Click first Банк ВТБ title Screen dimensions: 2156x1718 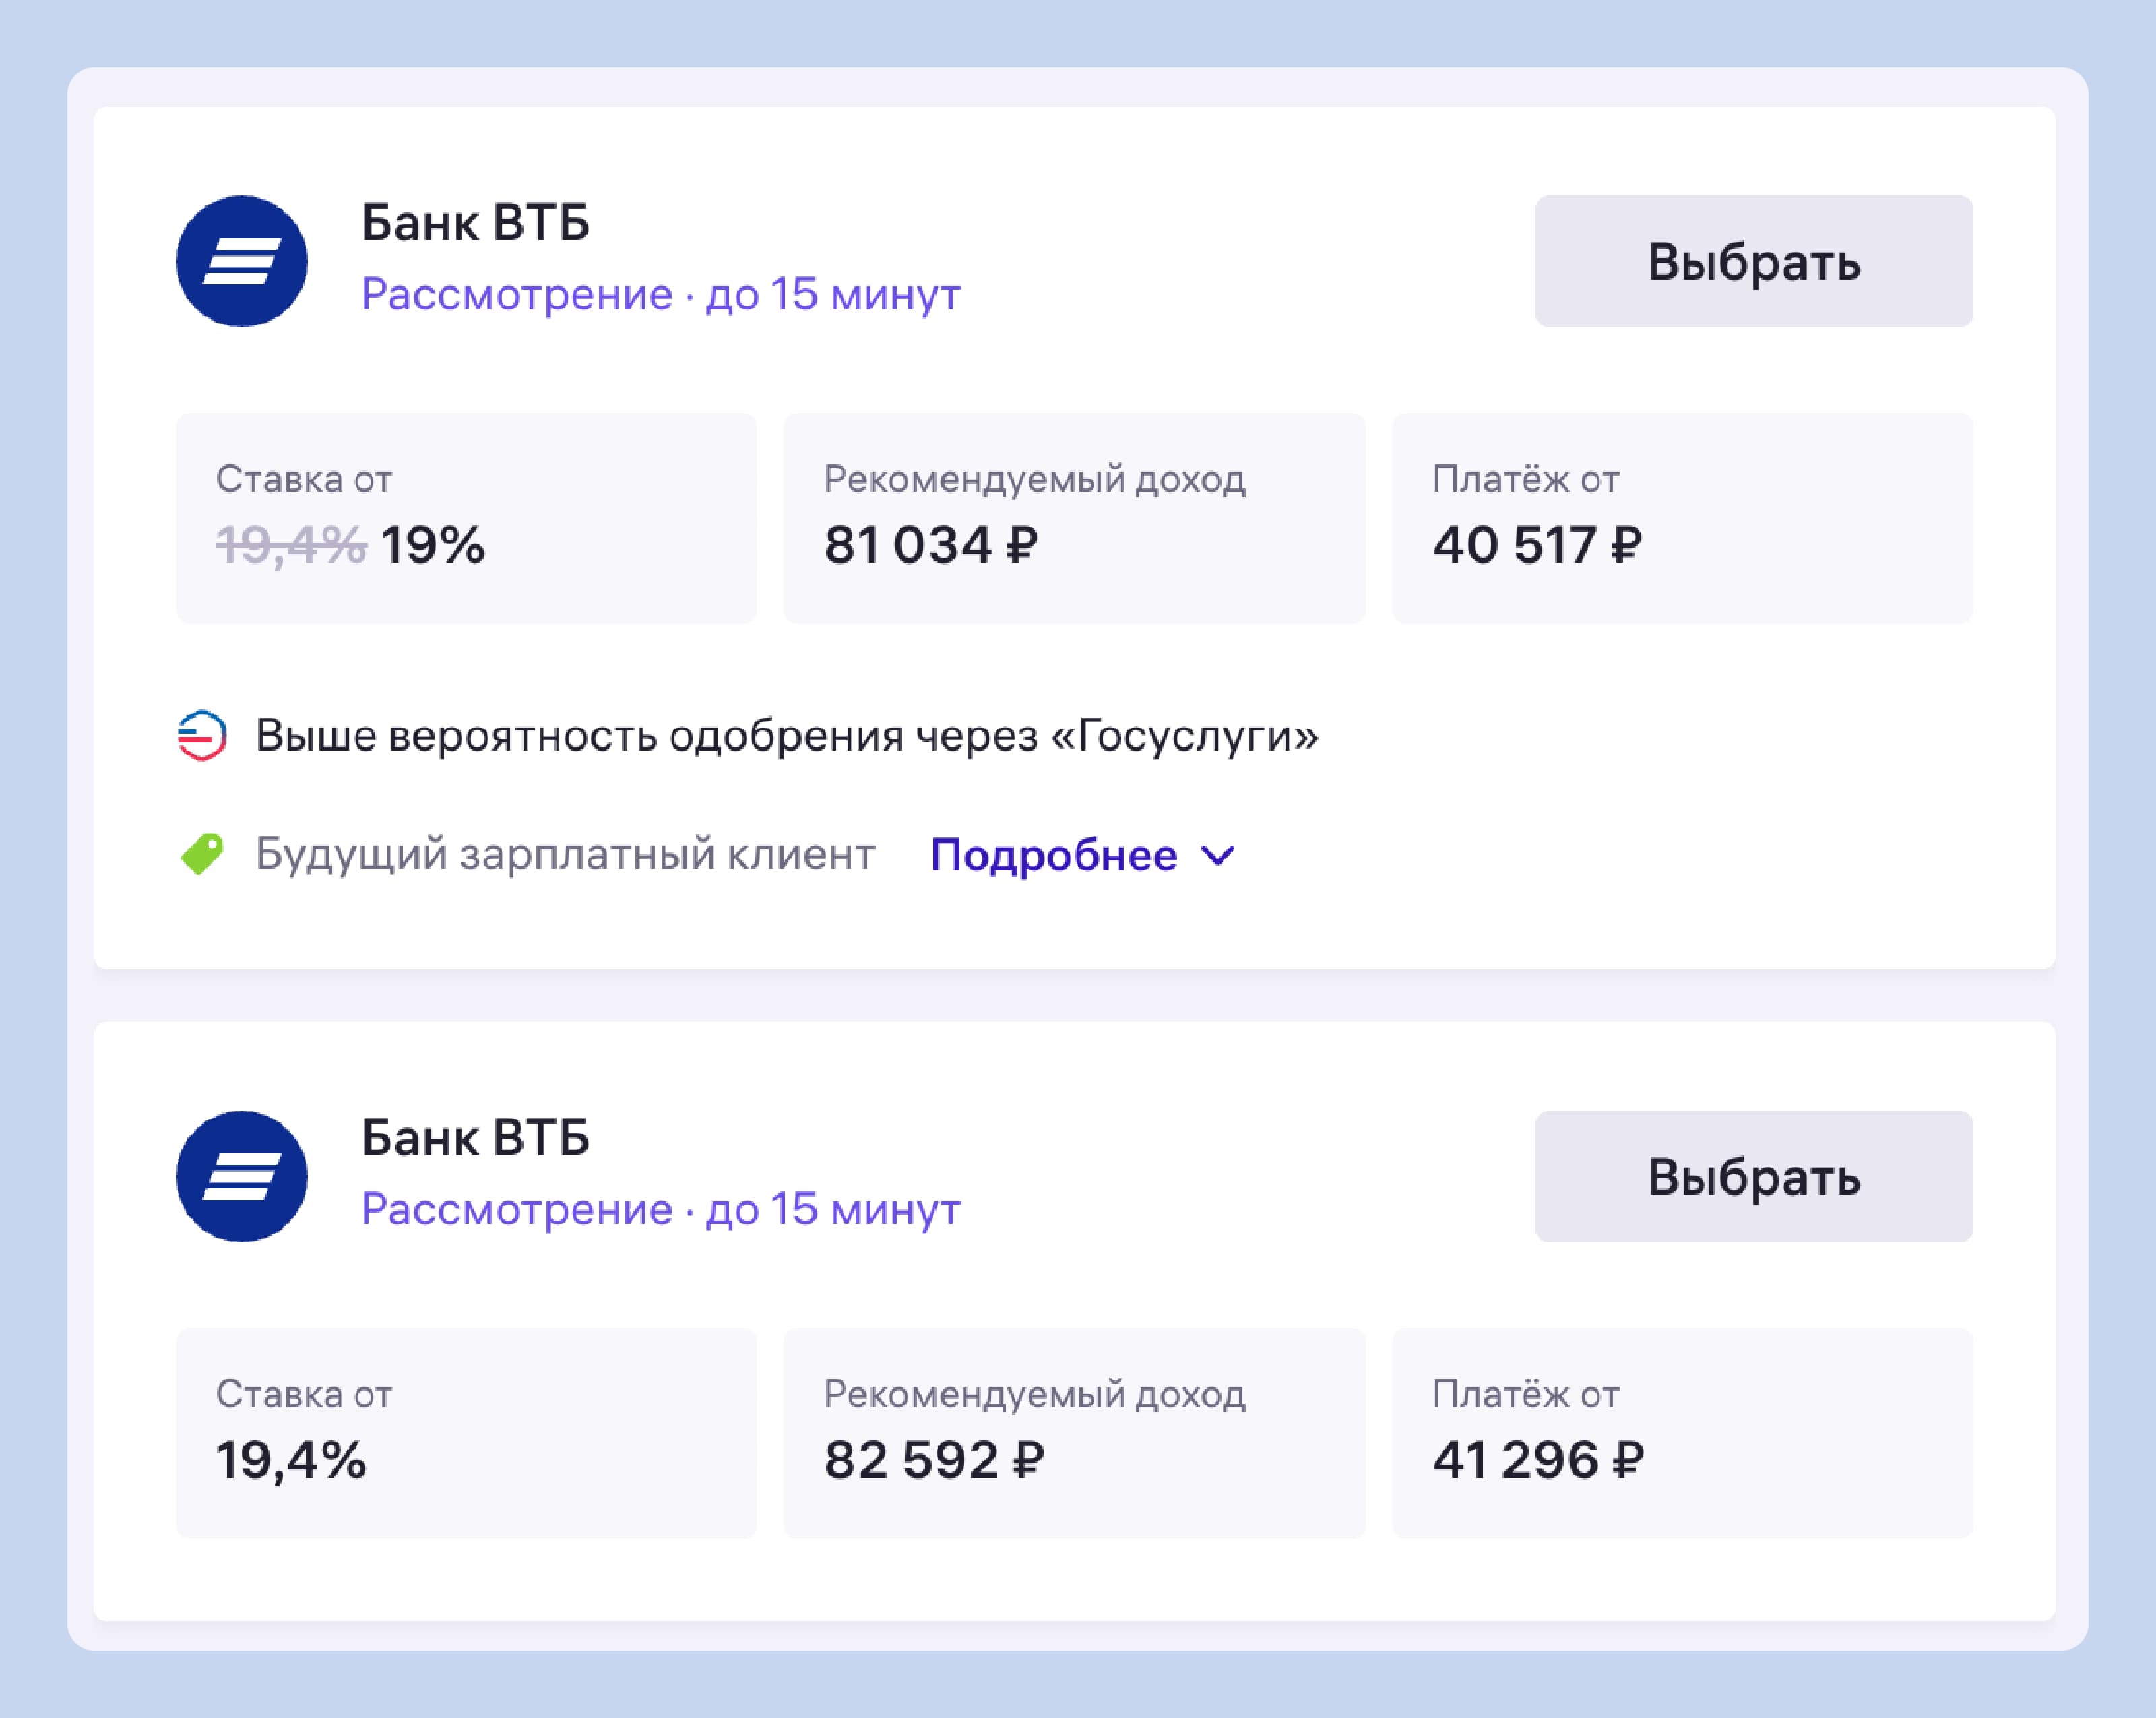point(475,222)
